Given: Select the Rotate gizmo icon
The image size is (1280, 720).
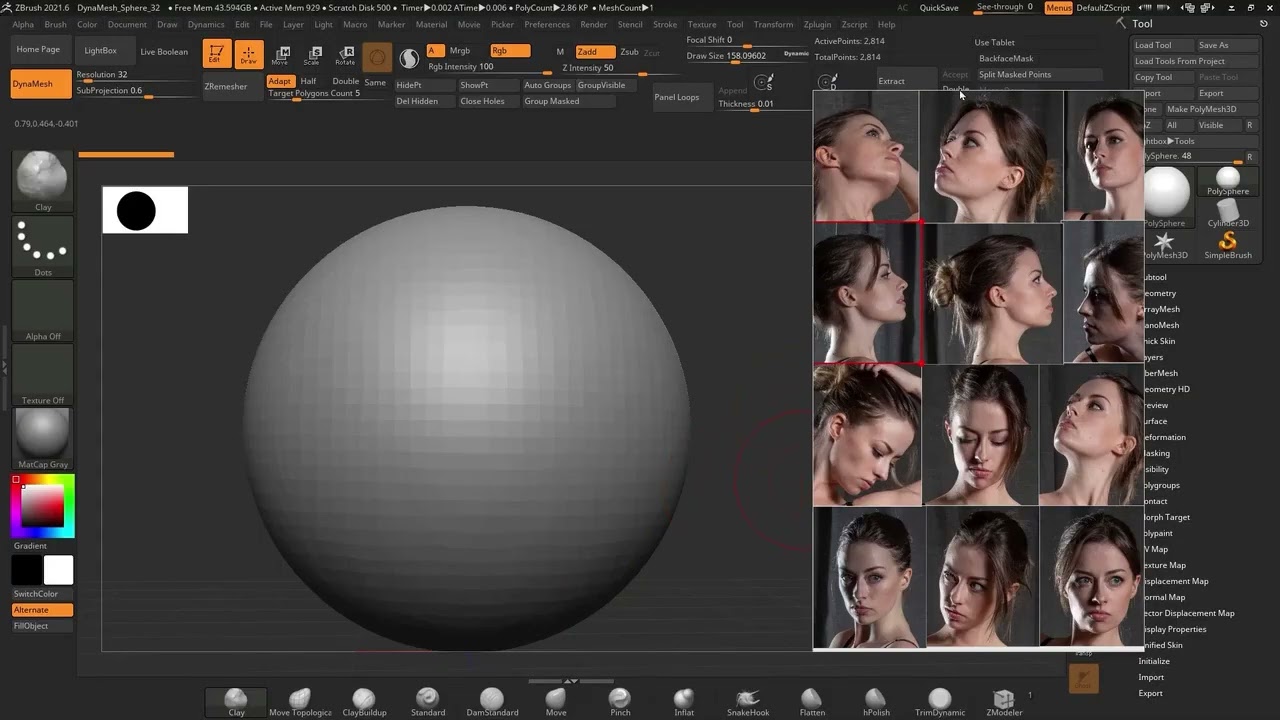Looking at the screenshot, I should 345,55.
